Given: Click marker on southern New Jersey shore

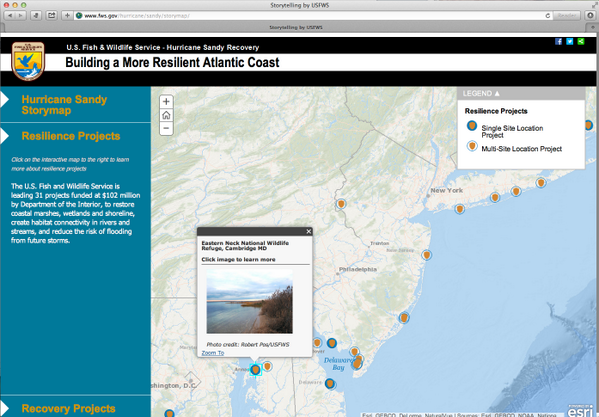Looking at the screenshot, I should [404, 317].
